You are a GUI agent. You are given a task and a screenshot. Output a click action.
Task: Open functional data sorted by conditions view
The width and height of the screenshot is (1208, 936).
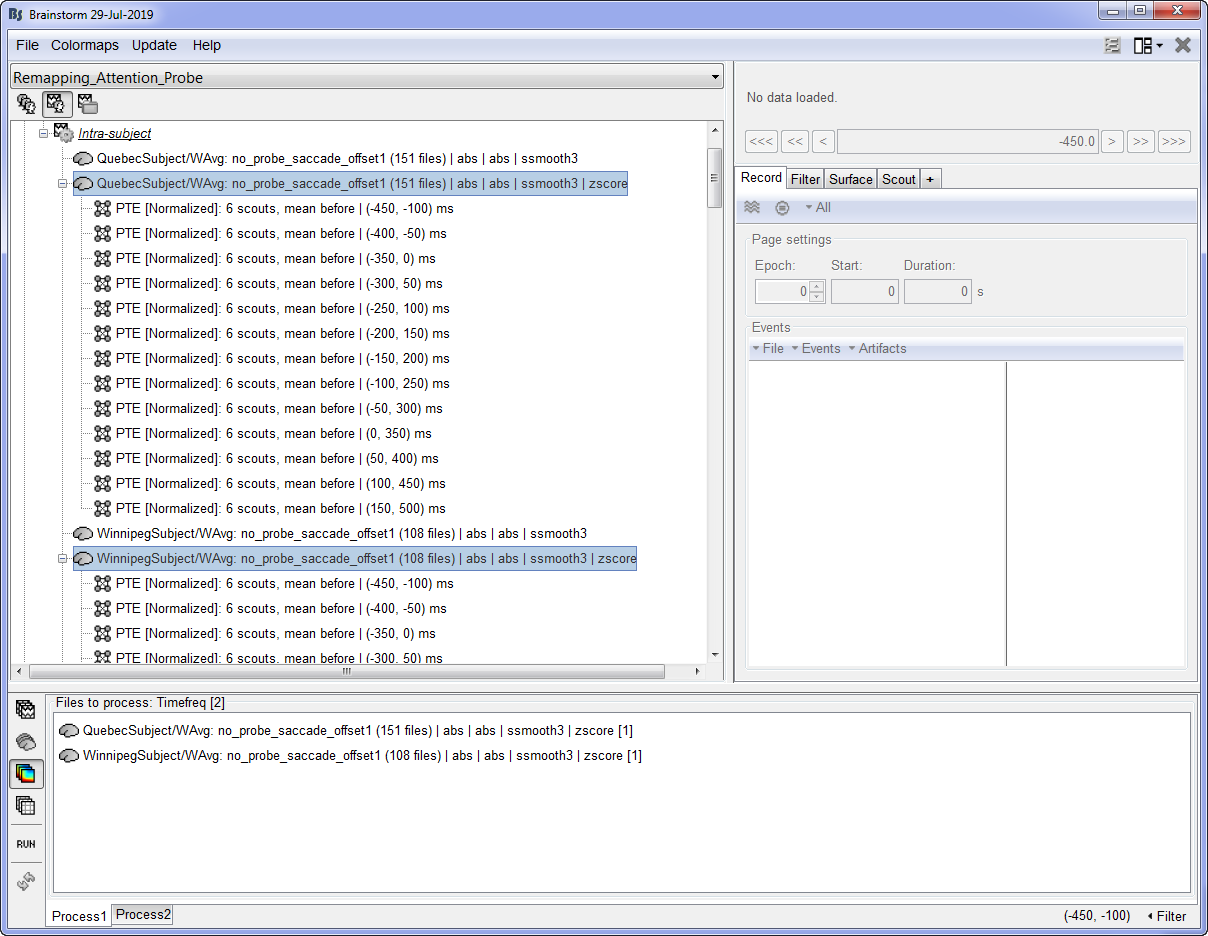coord(87,104)
